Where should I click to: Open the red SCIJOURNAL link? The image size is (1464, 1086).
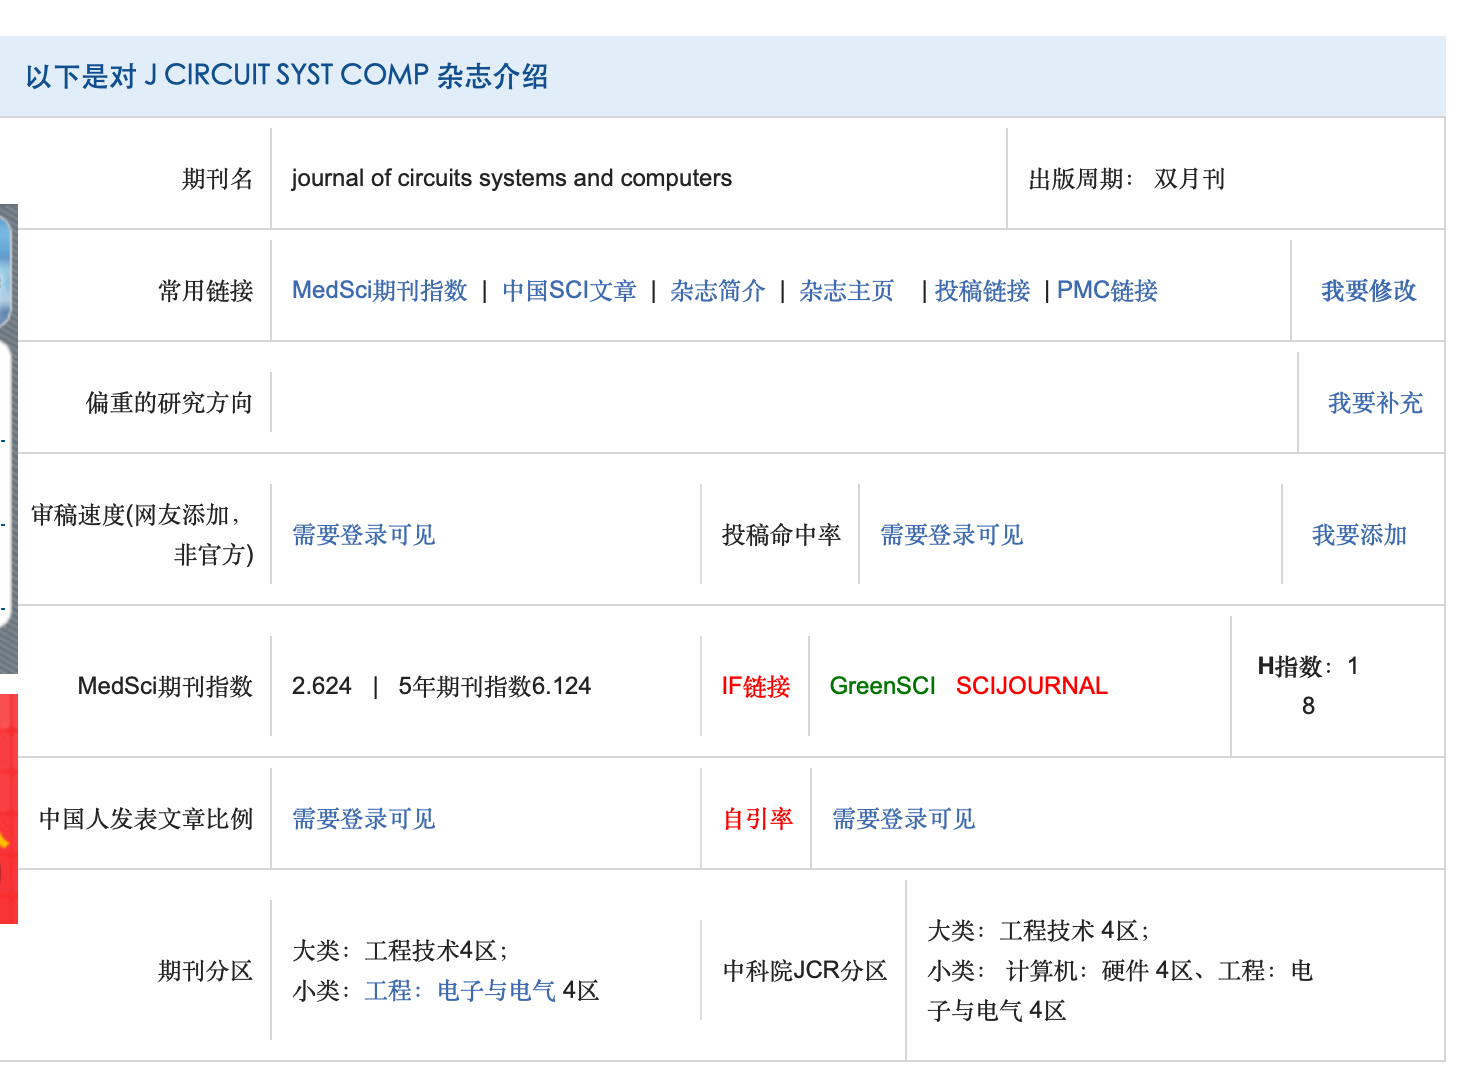[1031, 686]
